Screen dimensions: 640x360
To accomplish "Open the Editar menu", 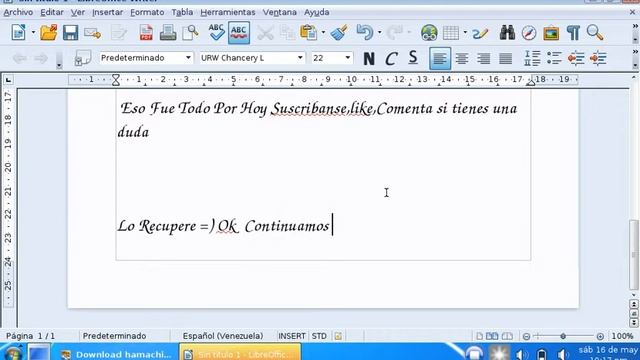I will 52,12.
